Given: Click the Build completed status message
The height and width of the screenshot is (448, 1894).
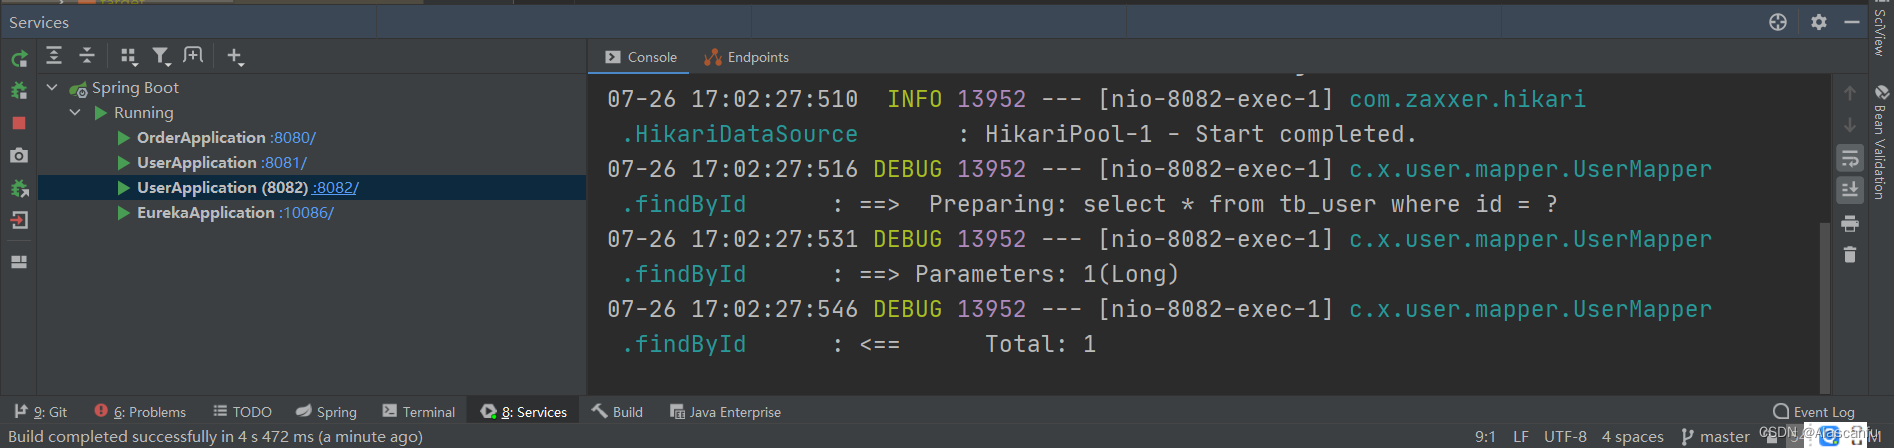Looking at the screenshot, I should 215,437.
